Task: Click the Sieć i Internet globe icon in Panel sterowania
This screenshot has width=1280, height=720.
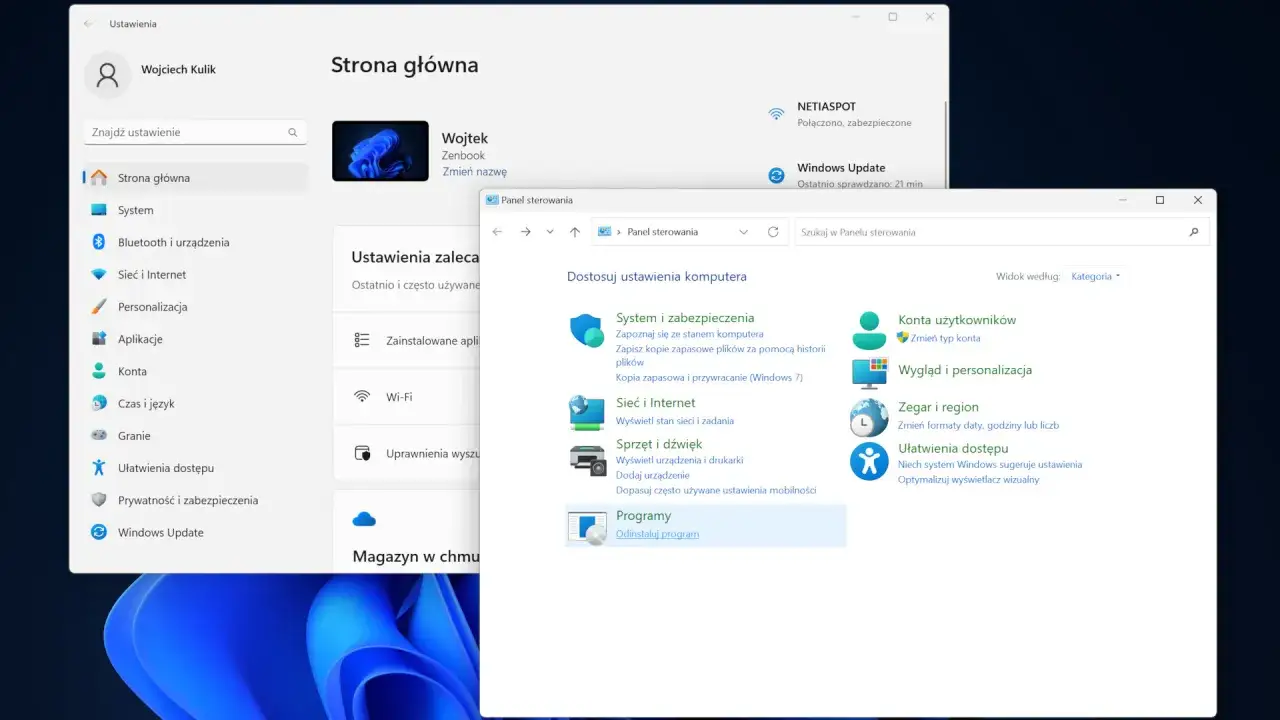Action: click(587, 412)
